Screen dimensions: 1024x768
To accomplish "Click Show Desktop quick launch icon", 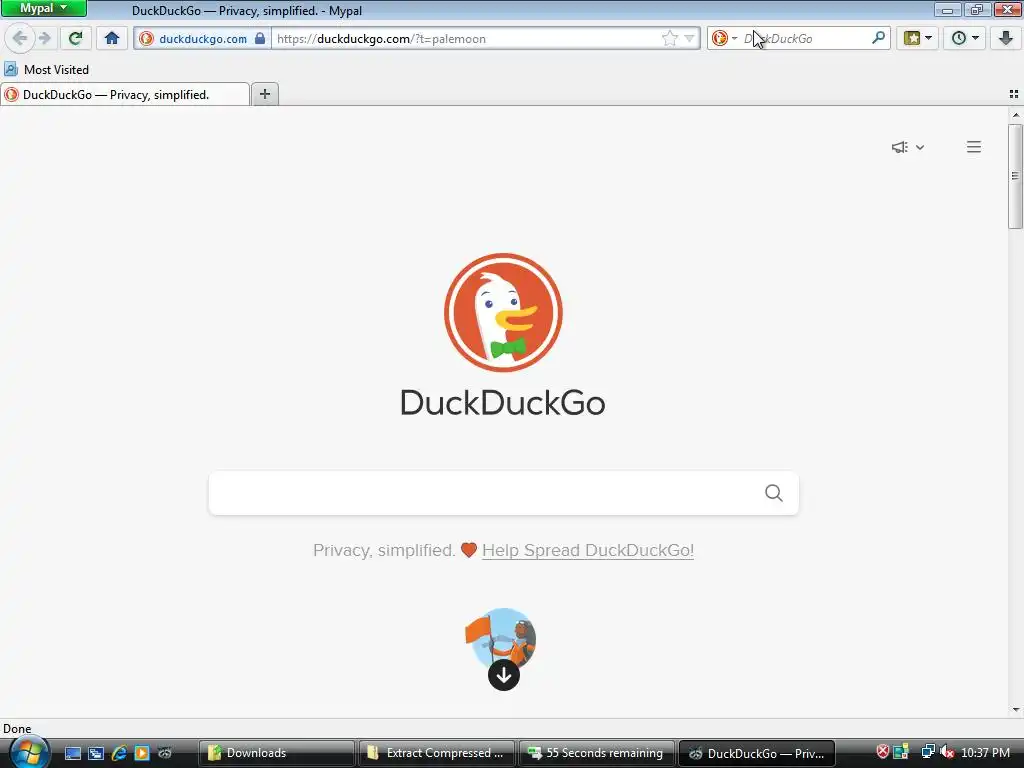I will 72,753.
